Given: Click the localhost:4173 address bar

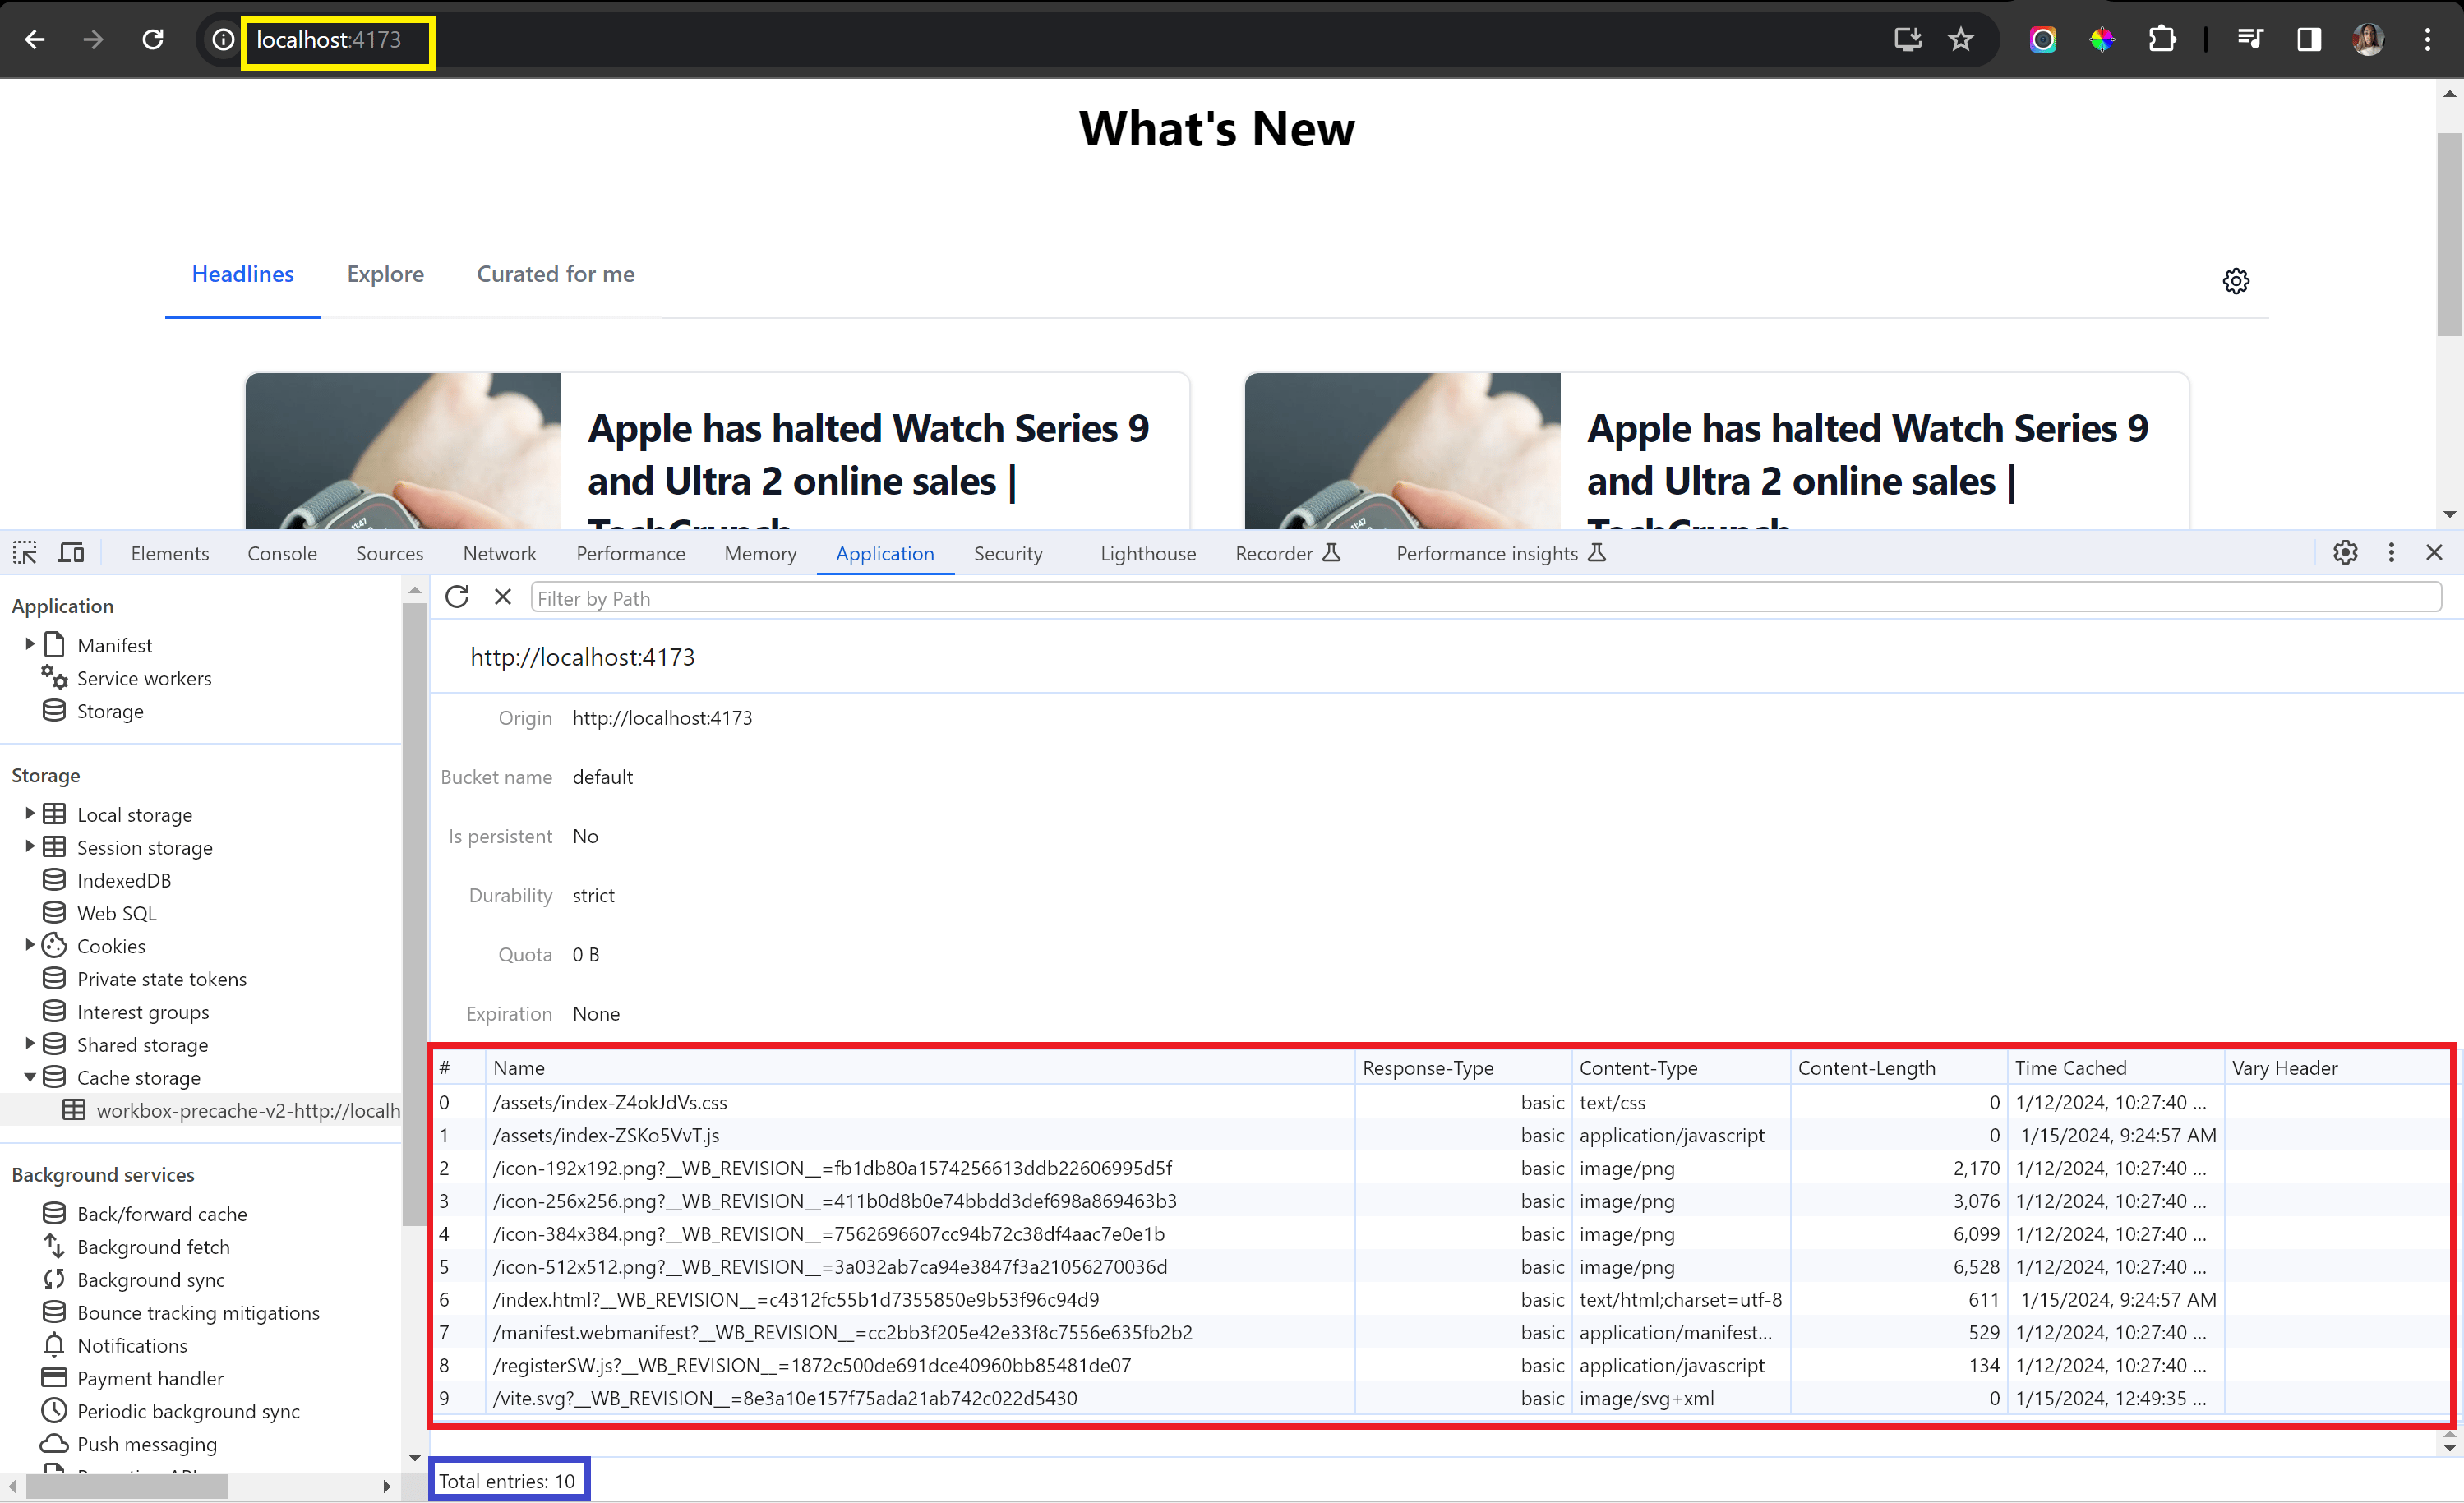Looking at the screenshot, I should point(329,40).
